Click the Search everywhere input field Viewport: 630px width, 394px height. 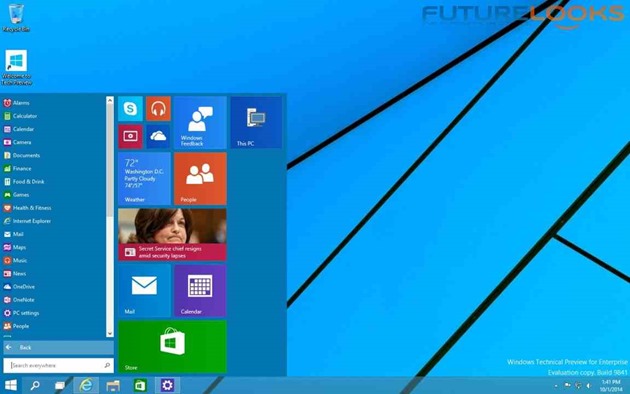[59, 365]
